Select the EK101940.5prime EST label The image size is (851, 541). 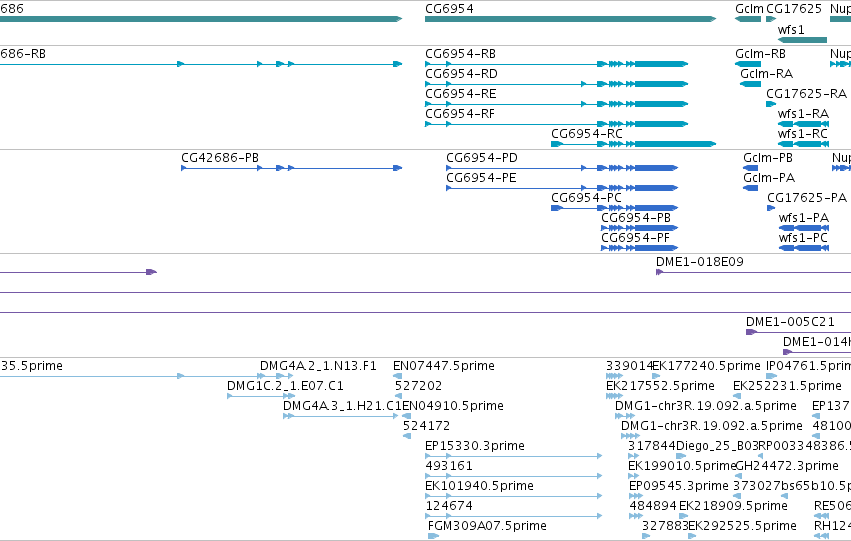(479, 487)
